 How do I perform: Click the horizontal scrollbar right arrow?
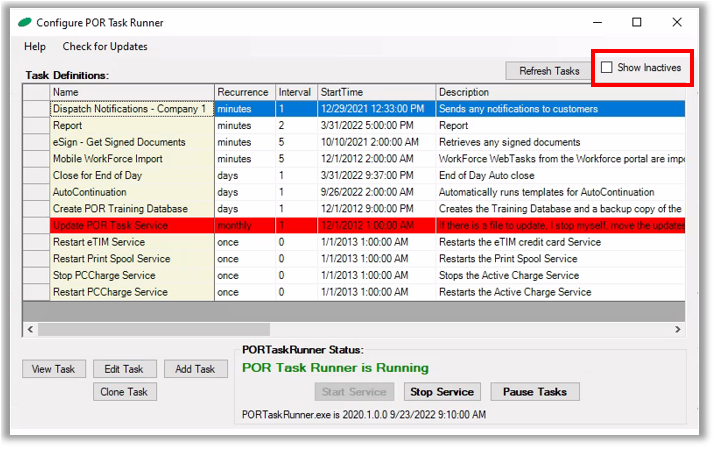tap(678, 329)
